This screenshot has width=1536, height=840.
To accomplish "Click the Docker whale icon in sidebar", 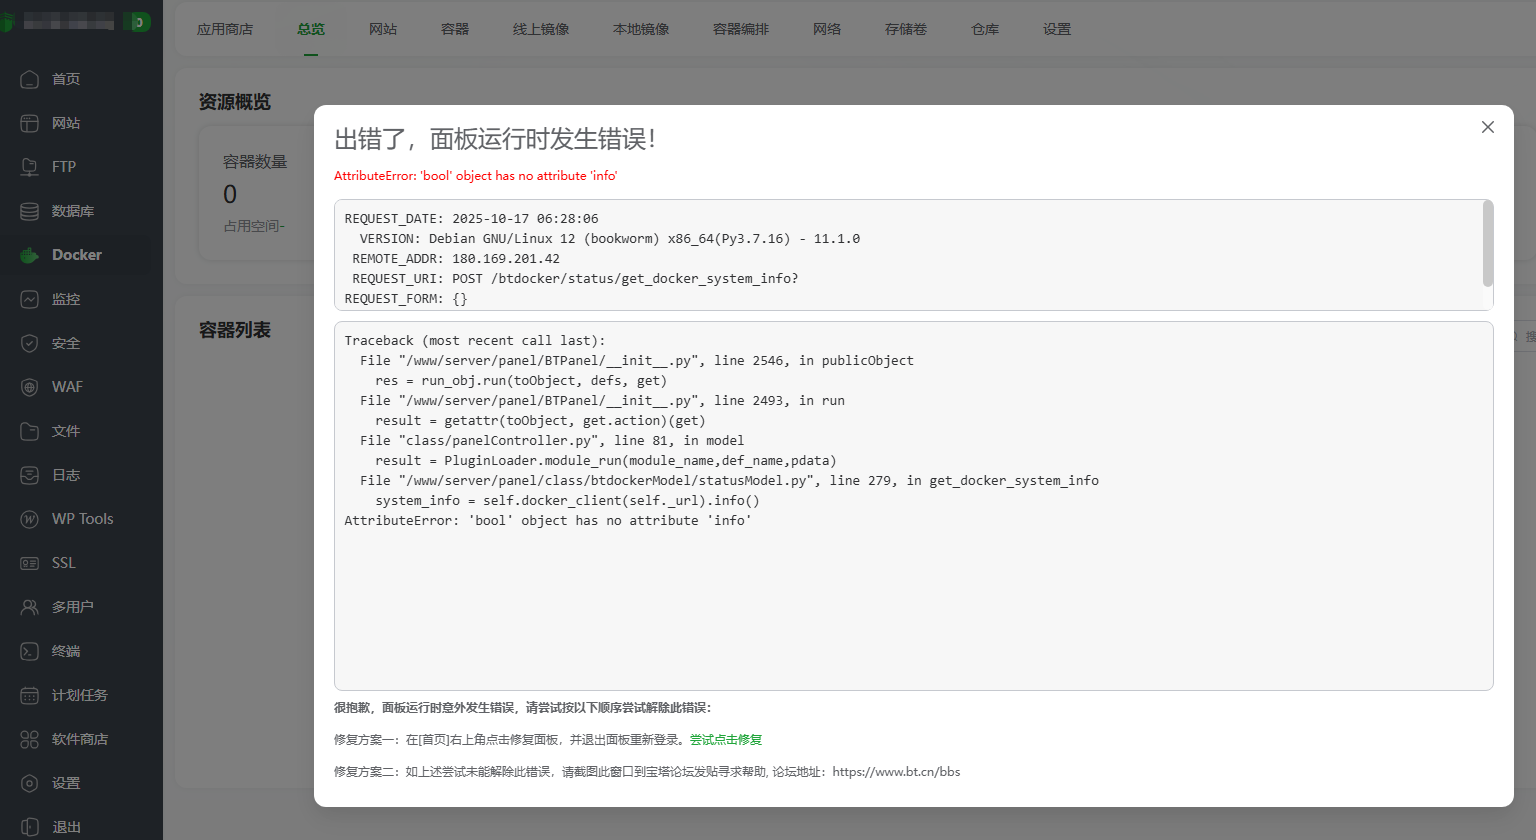I will pyautogui.click(x=30, y=255).
